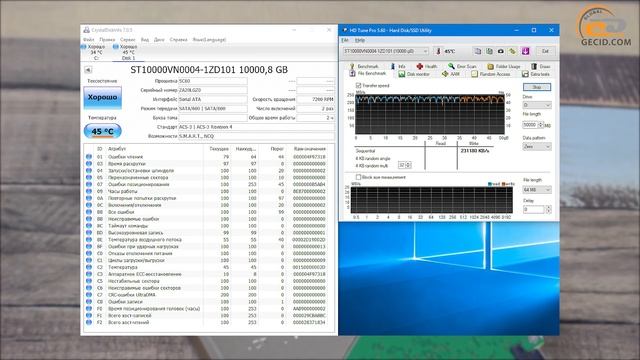Switch to the Disk monitor tab
Viewport: 640px width, 360px height.
(x=414, y=74)
